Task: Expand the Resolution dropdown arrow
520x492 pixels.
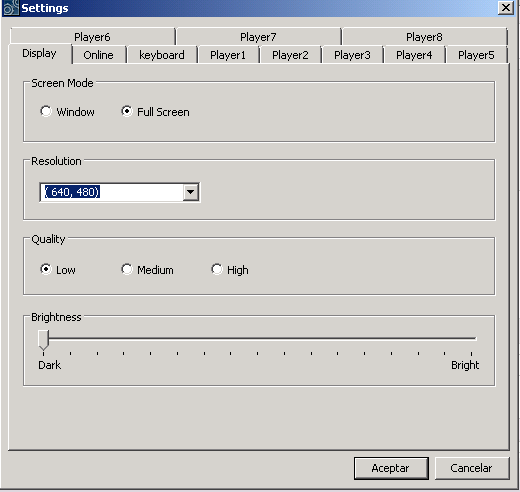Action: tap(191, 192)
